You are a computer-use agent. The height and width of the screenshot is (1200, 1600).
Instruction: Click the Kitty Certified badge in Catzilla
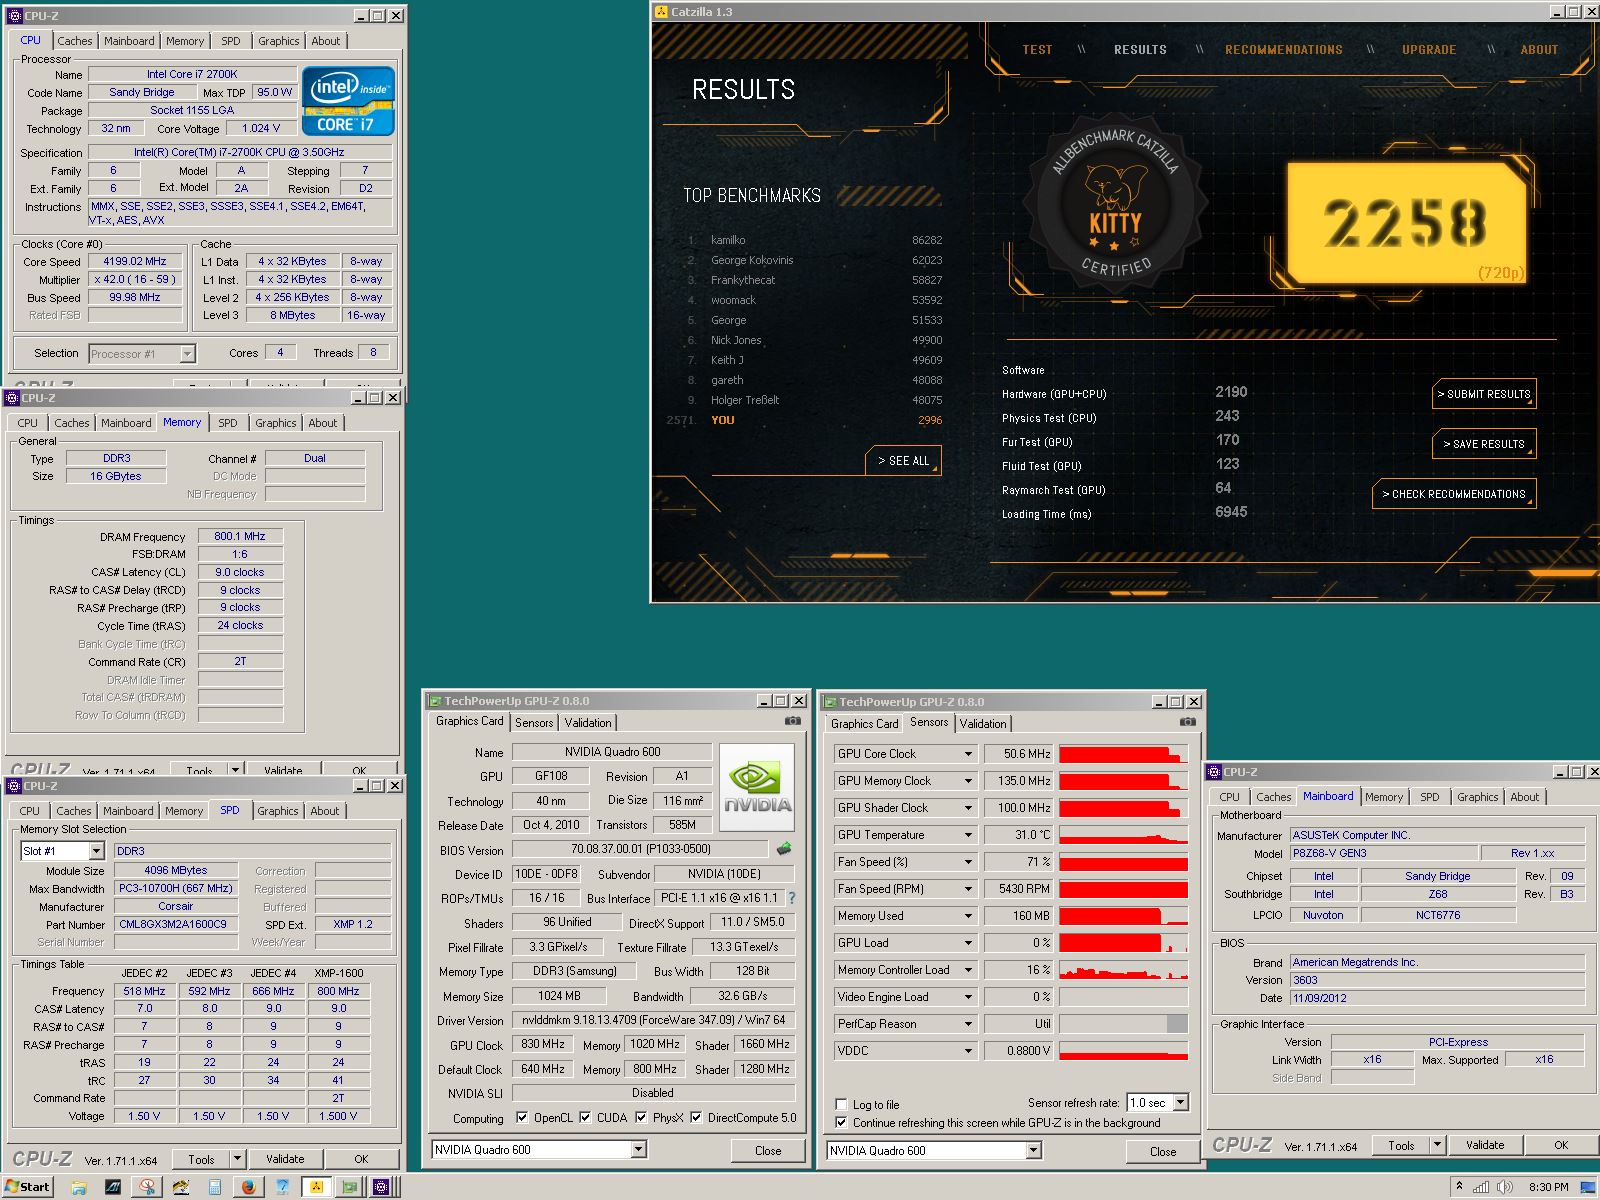[x=1115, y=205]
